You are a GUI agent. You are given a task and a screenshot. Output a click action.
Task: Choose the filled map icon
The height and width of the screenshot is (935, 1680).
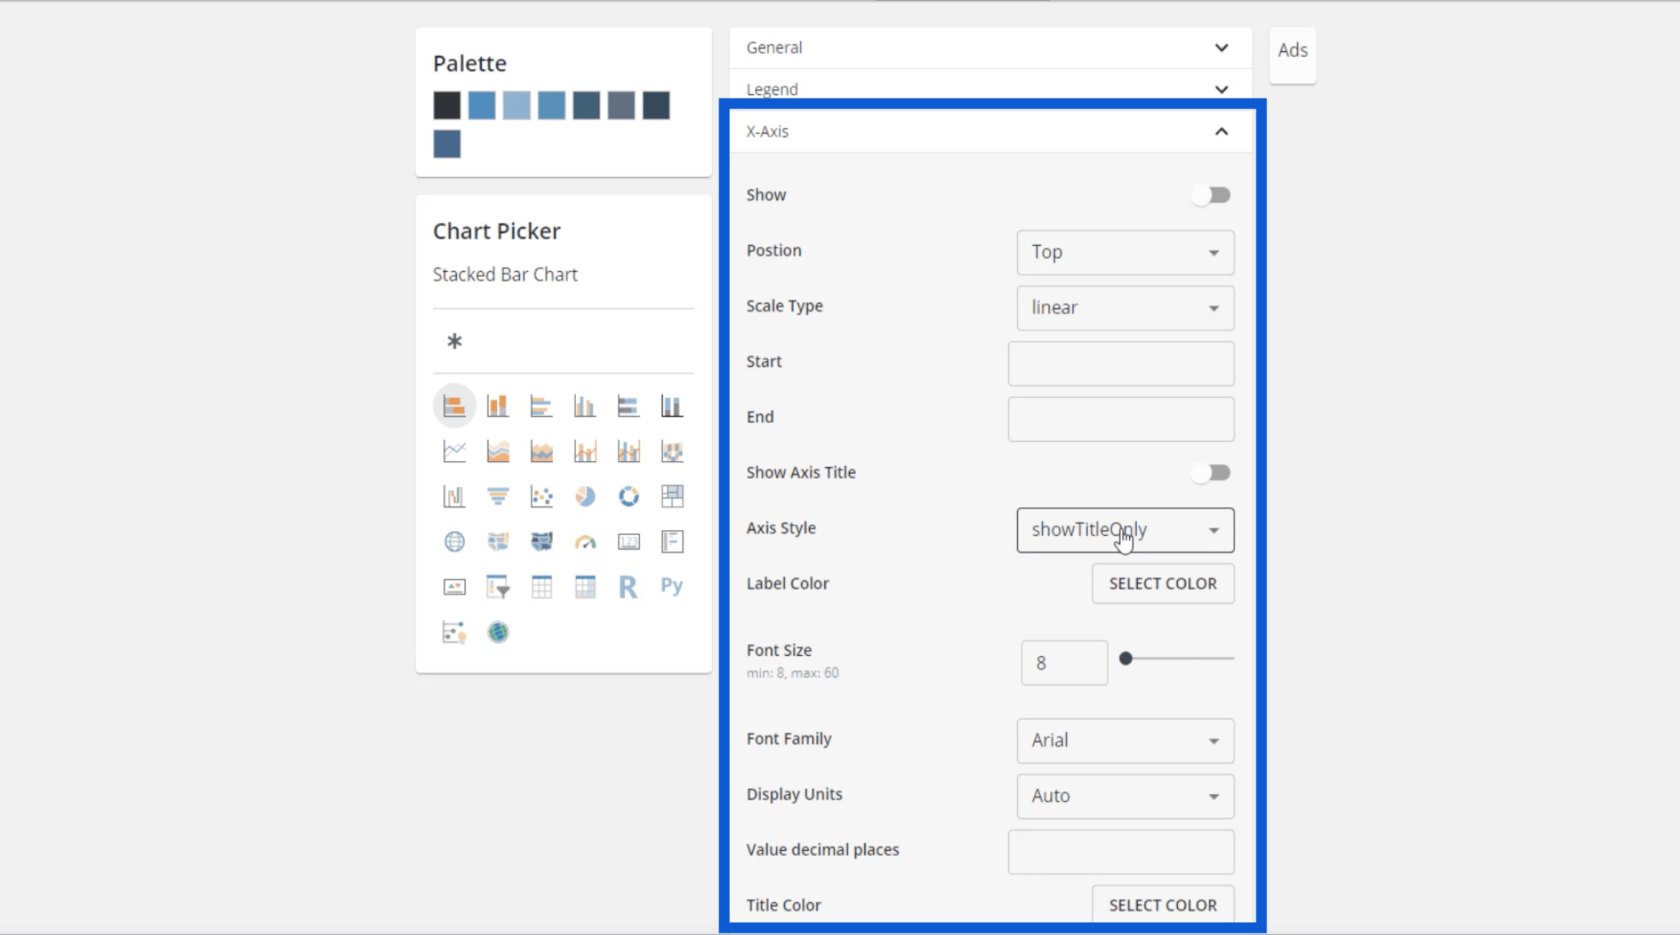[497, 541]
